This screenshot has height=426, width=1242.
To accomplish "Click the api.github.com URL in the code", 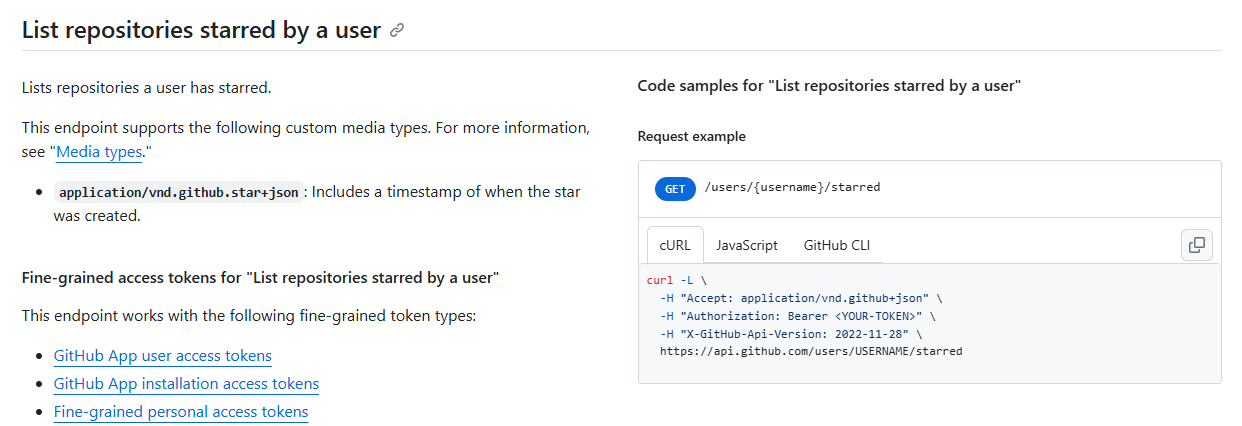I will click(x=810, y=352).
